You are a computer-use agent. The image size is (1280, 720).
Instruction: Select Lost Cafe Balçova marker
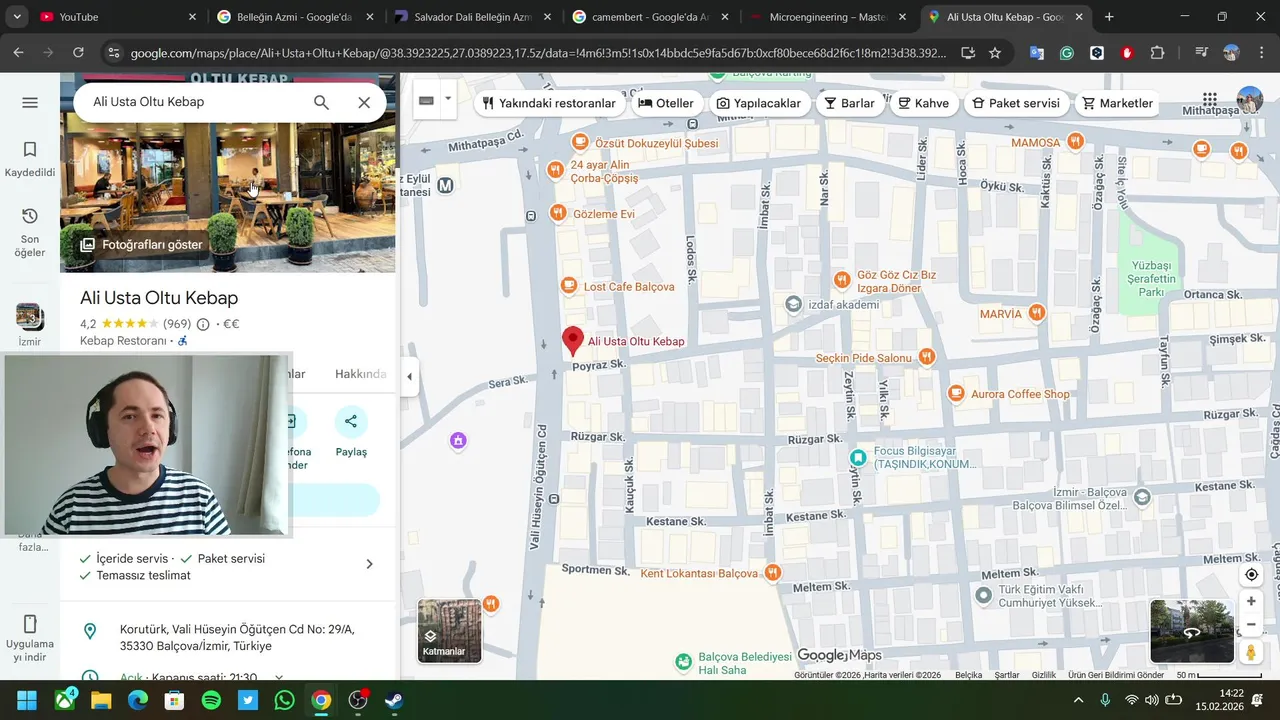pos(569,286)
